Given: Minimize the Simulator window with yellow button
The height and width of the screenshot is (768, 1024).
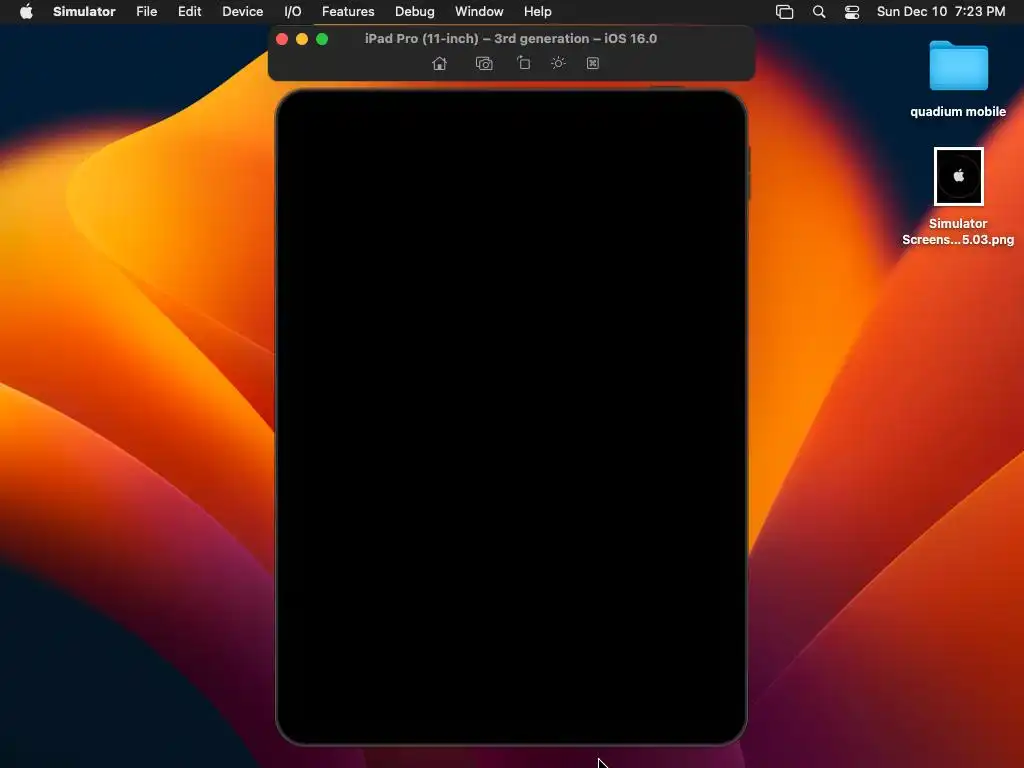Looking at the screenshot, I should (302, 39).
